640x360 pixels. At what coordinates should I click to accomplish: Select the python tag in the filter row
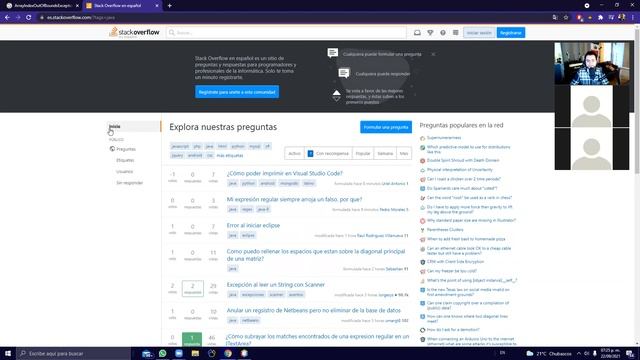coord(238,146)
